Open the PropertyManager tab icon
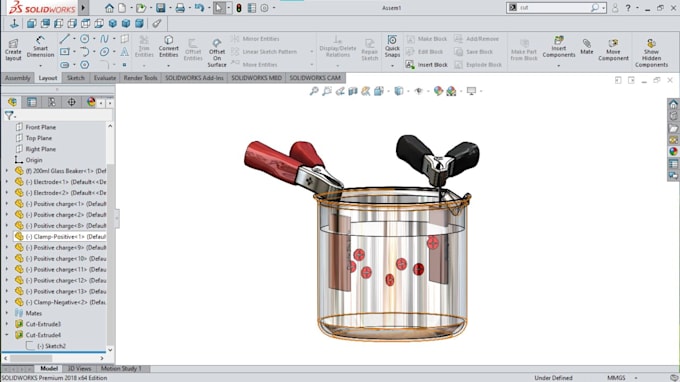Screen dimensions: 680x382 click(x=32, y=102)
